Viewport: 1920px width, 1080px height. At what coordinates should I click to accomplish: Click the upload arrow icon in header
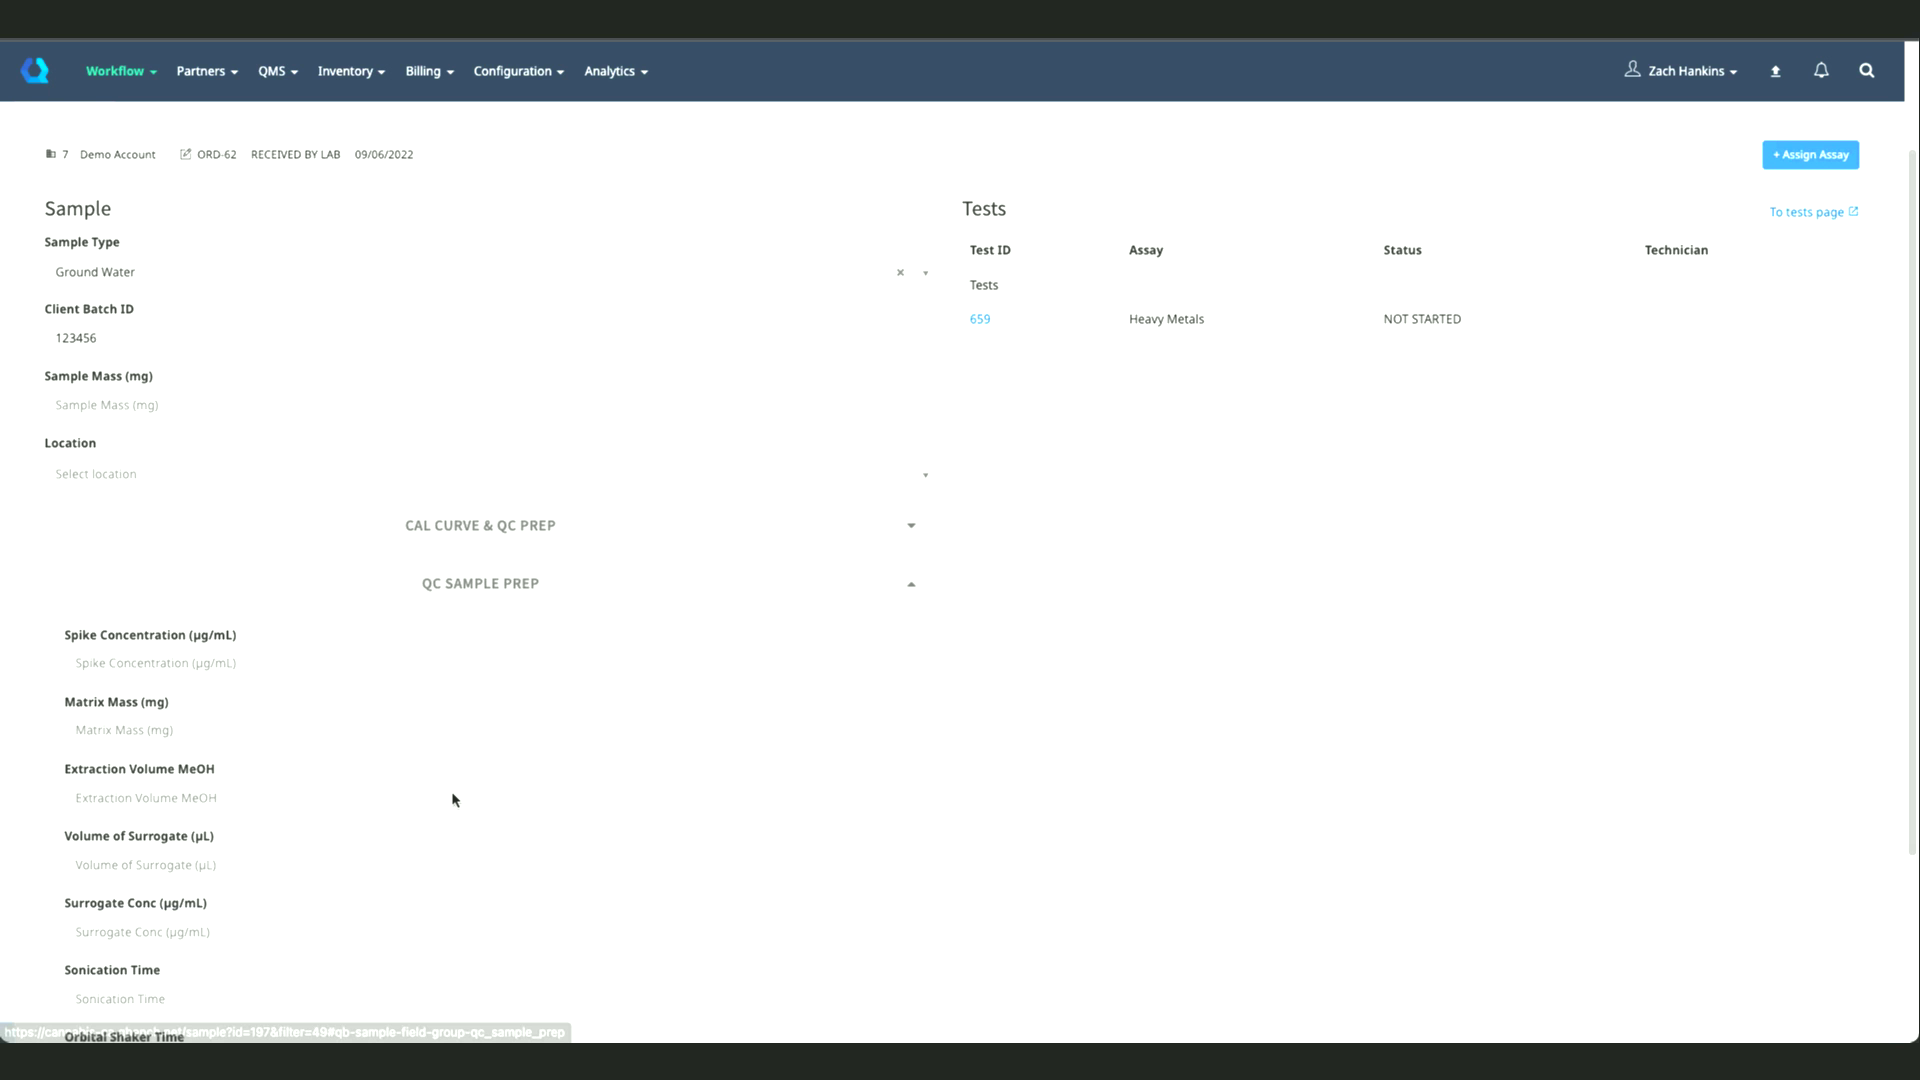click(x=1776, y=71)
